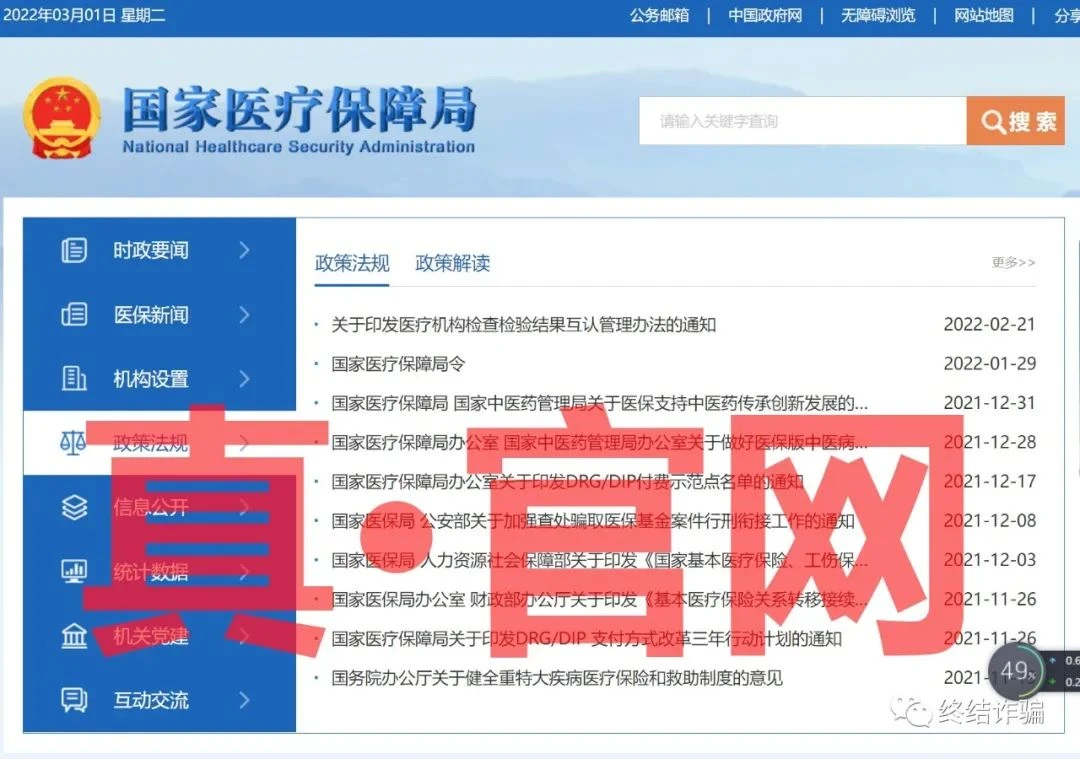Image resolution: width=1080 pixels, height=759 pixels.
Task: Open the 医保新闻 sidebar menu
Action: tap(159, 315)
